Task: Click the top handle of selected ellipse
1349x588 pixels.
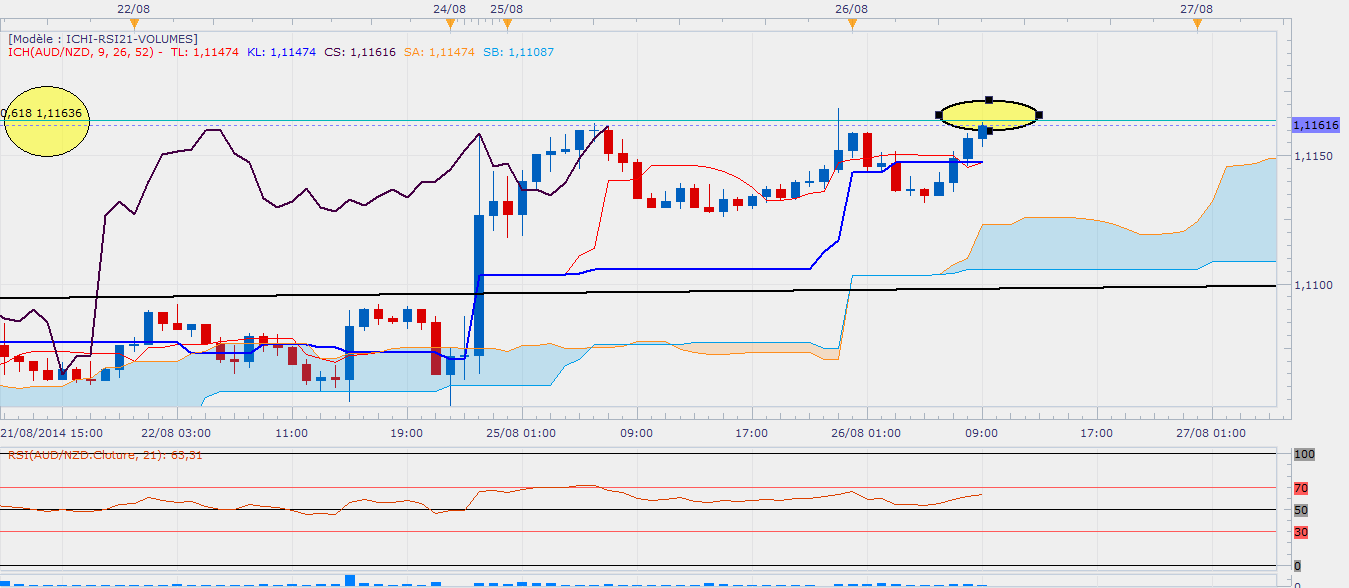Action: tap(989, 100)
